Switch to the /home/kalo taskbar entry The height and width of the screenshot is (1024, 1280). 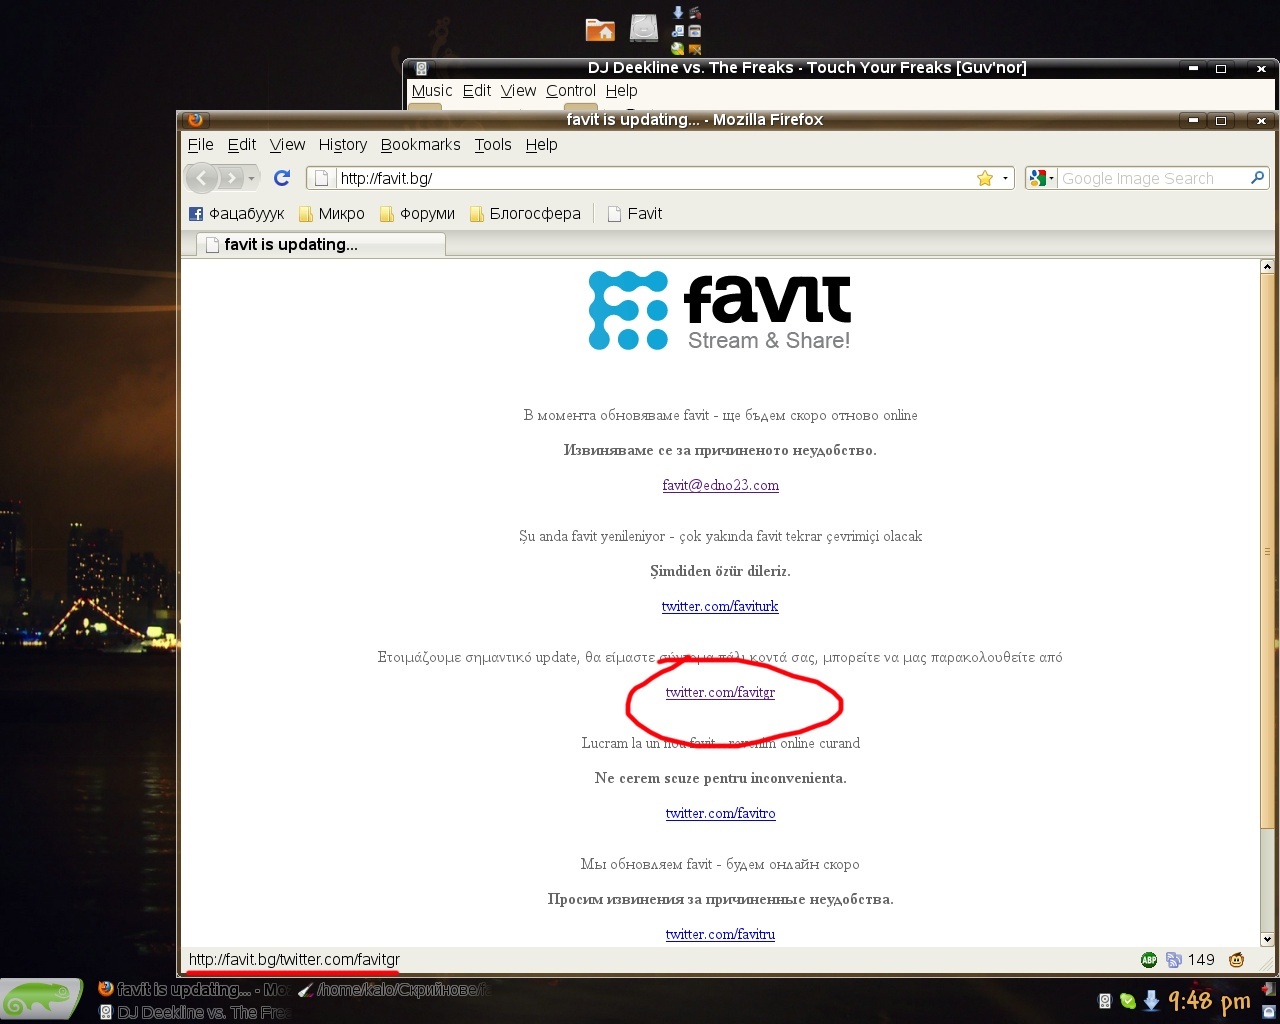[x=395, y=989]
